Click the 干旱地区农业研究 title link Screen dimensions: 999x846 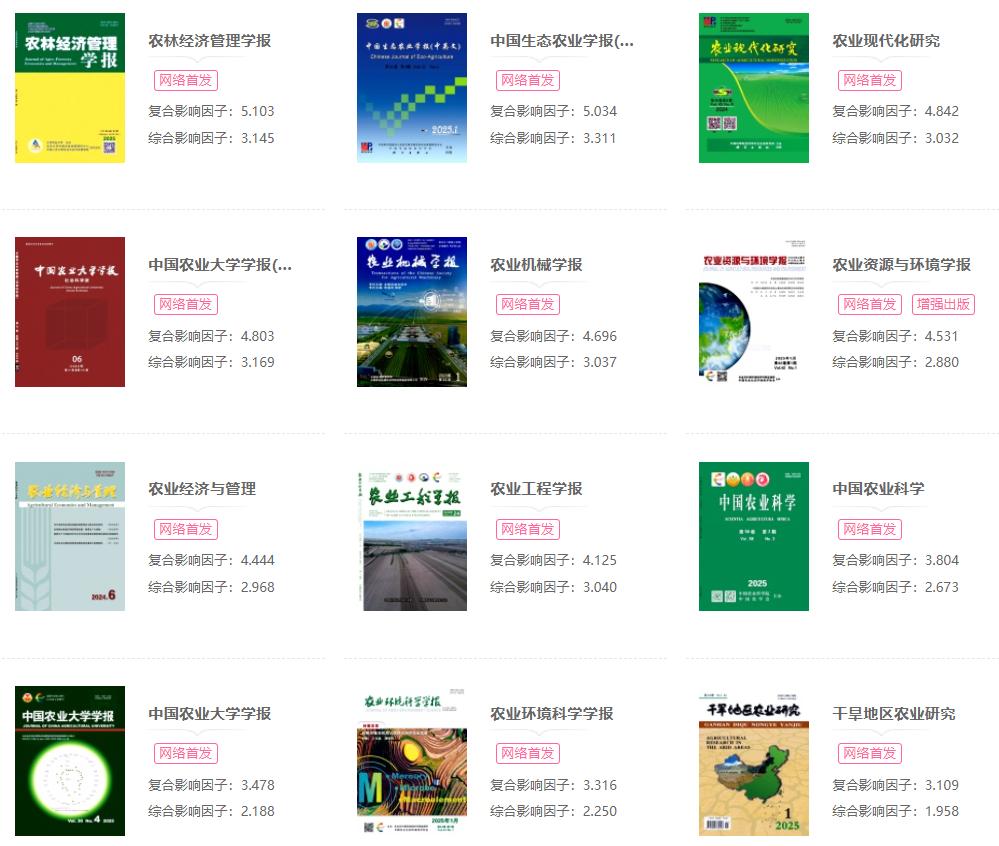(893, 713)
